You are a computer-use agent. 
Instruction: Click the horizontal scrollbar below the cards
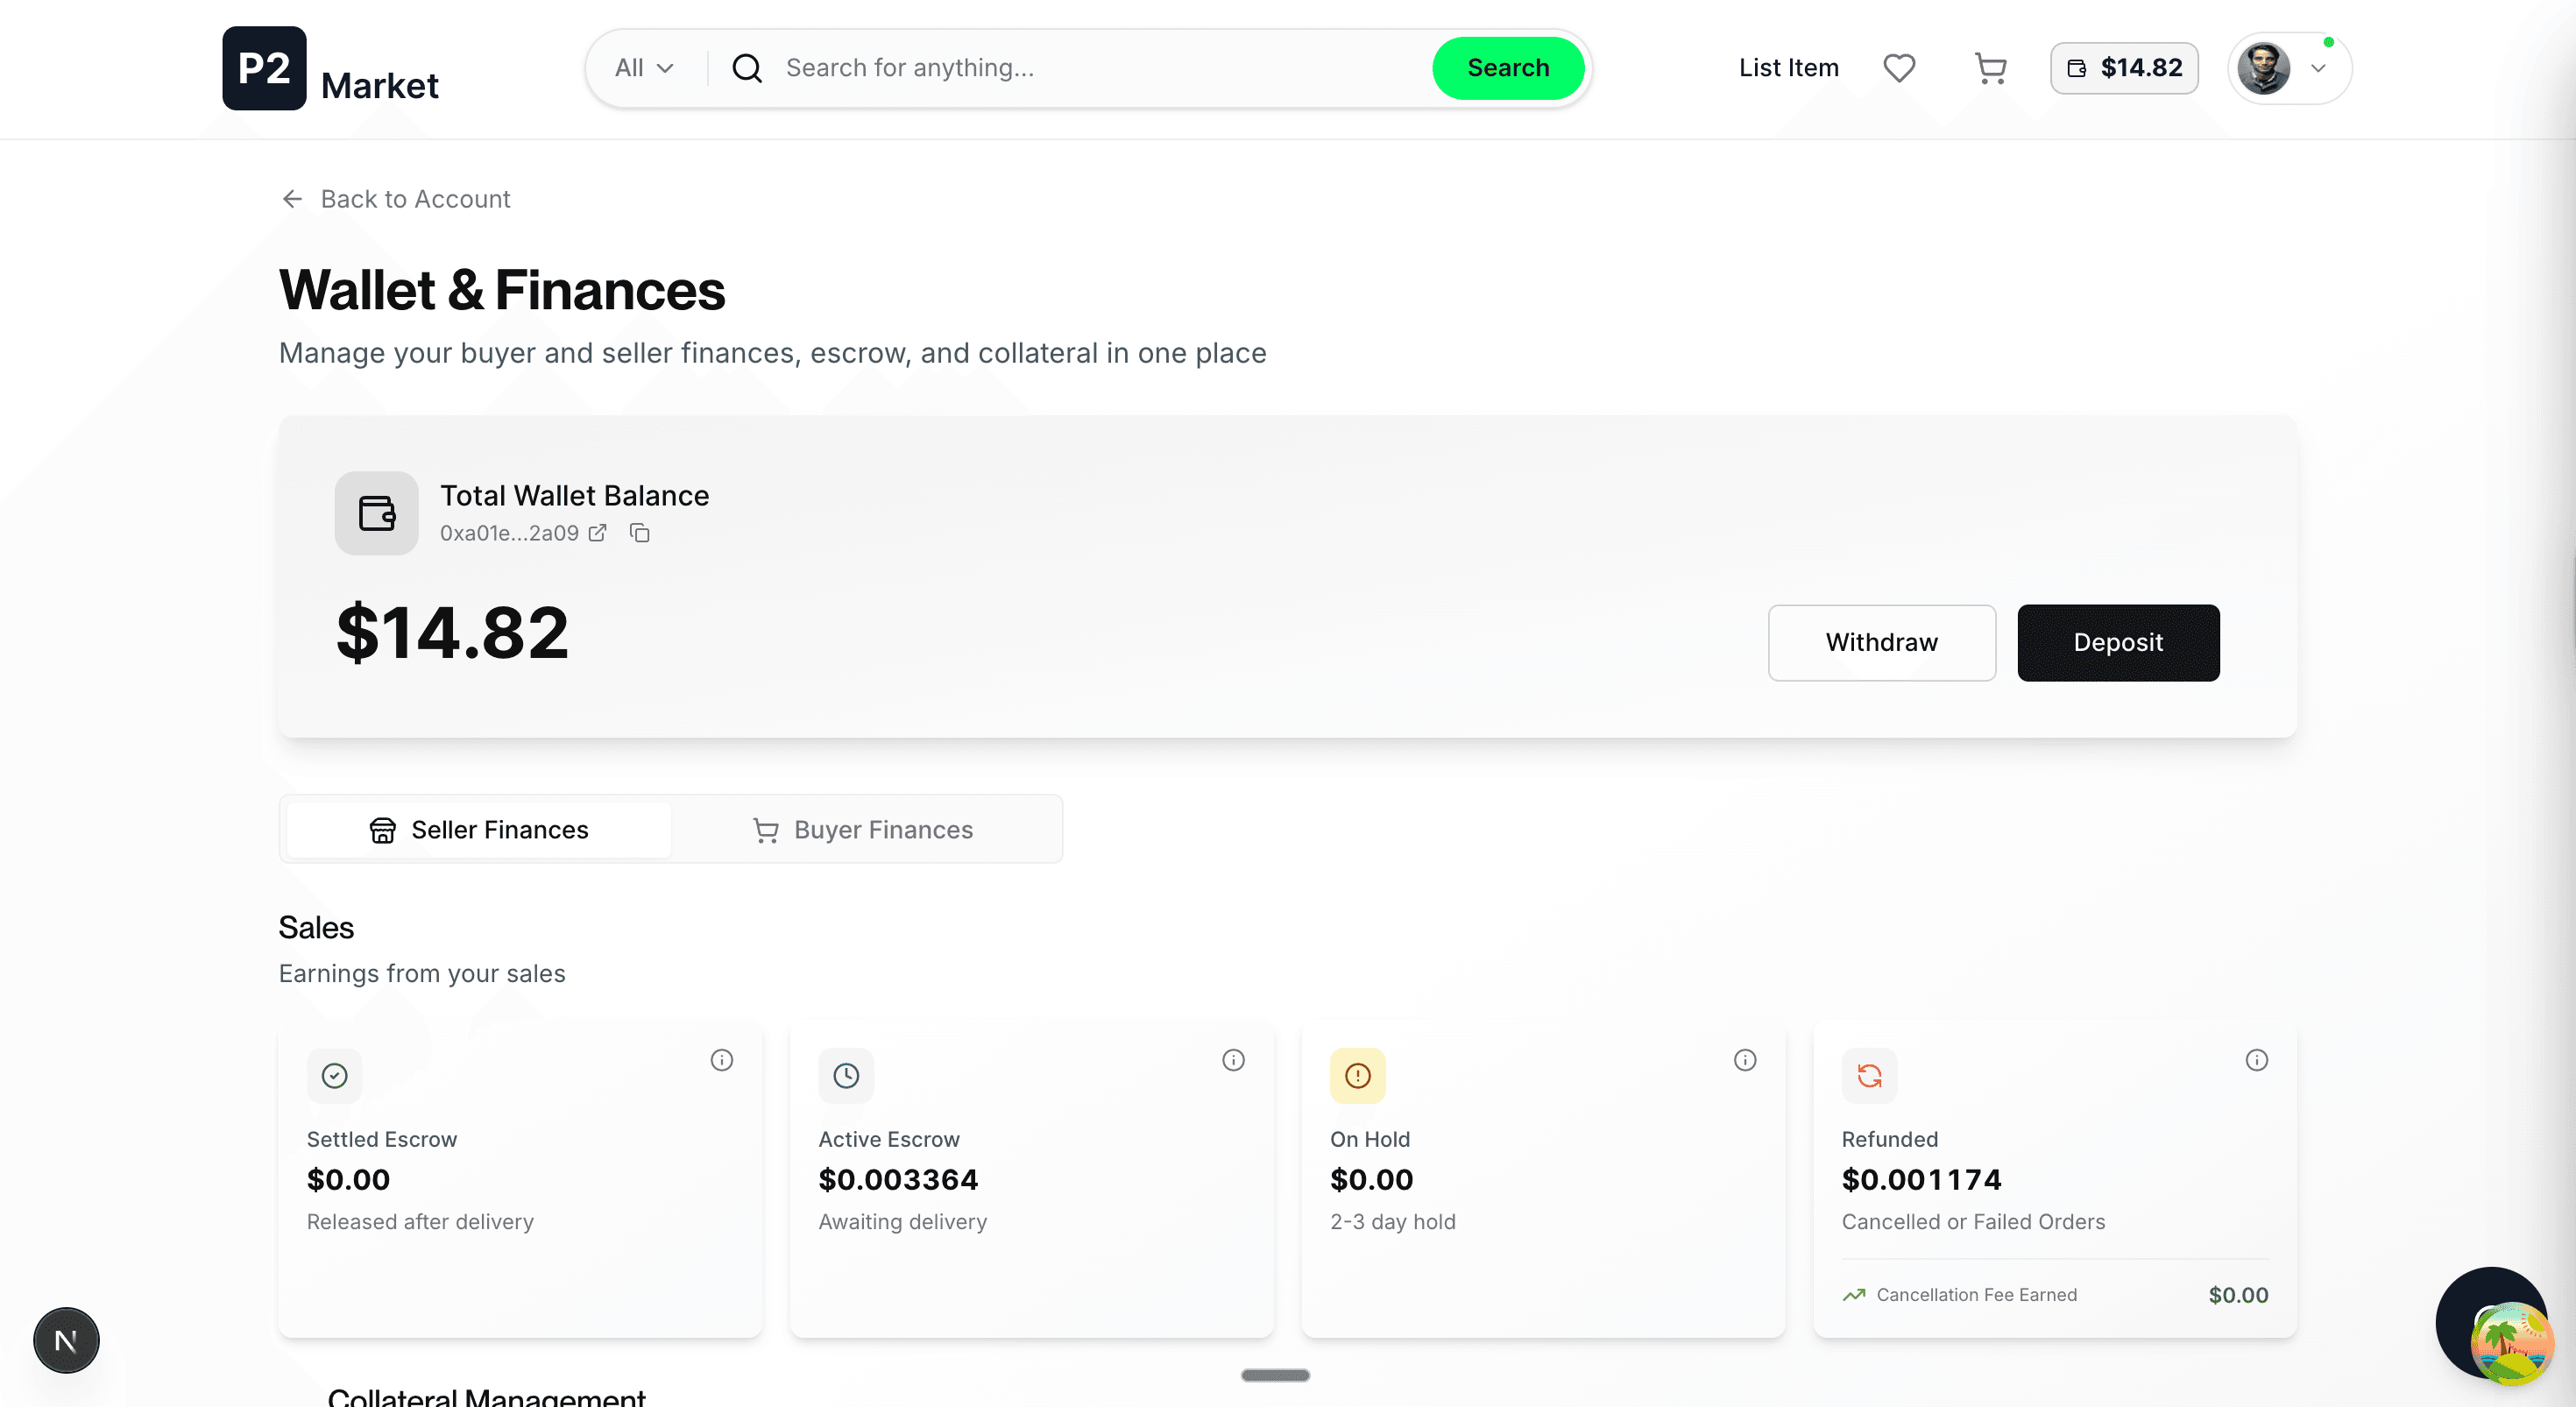(x=1274, y=1375)
